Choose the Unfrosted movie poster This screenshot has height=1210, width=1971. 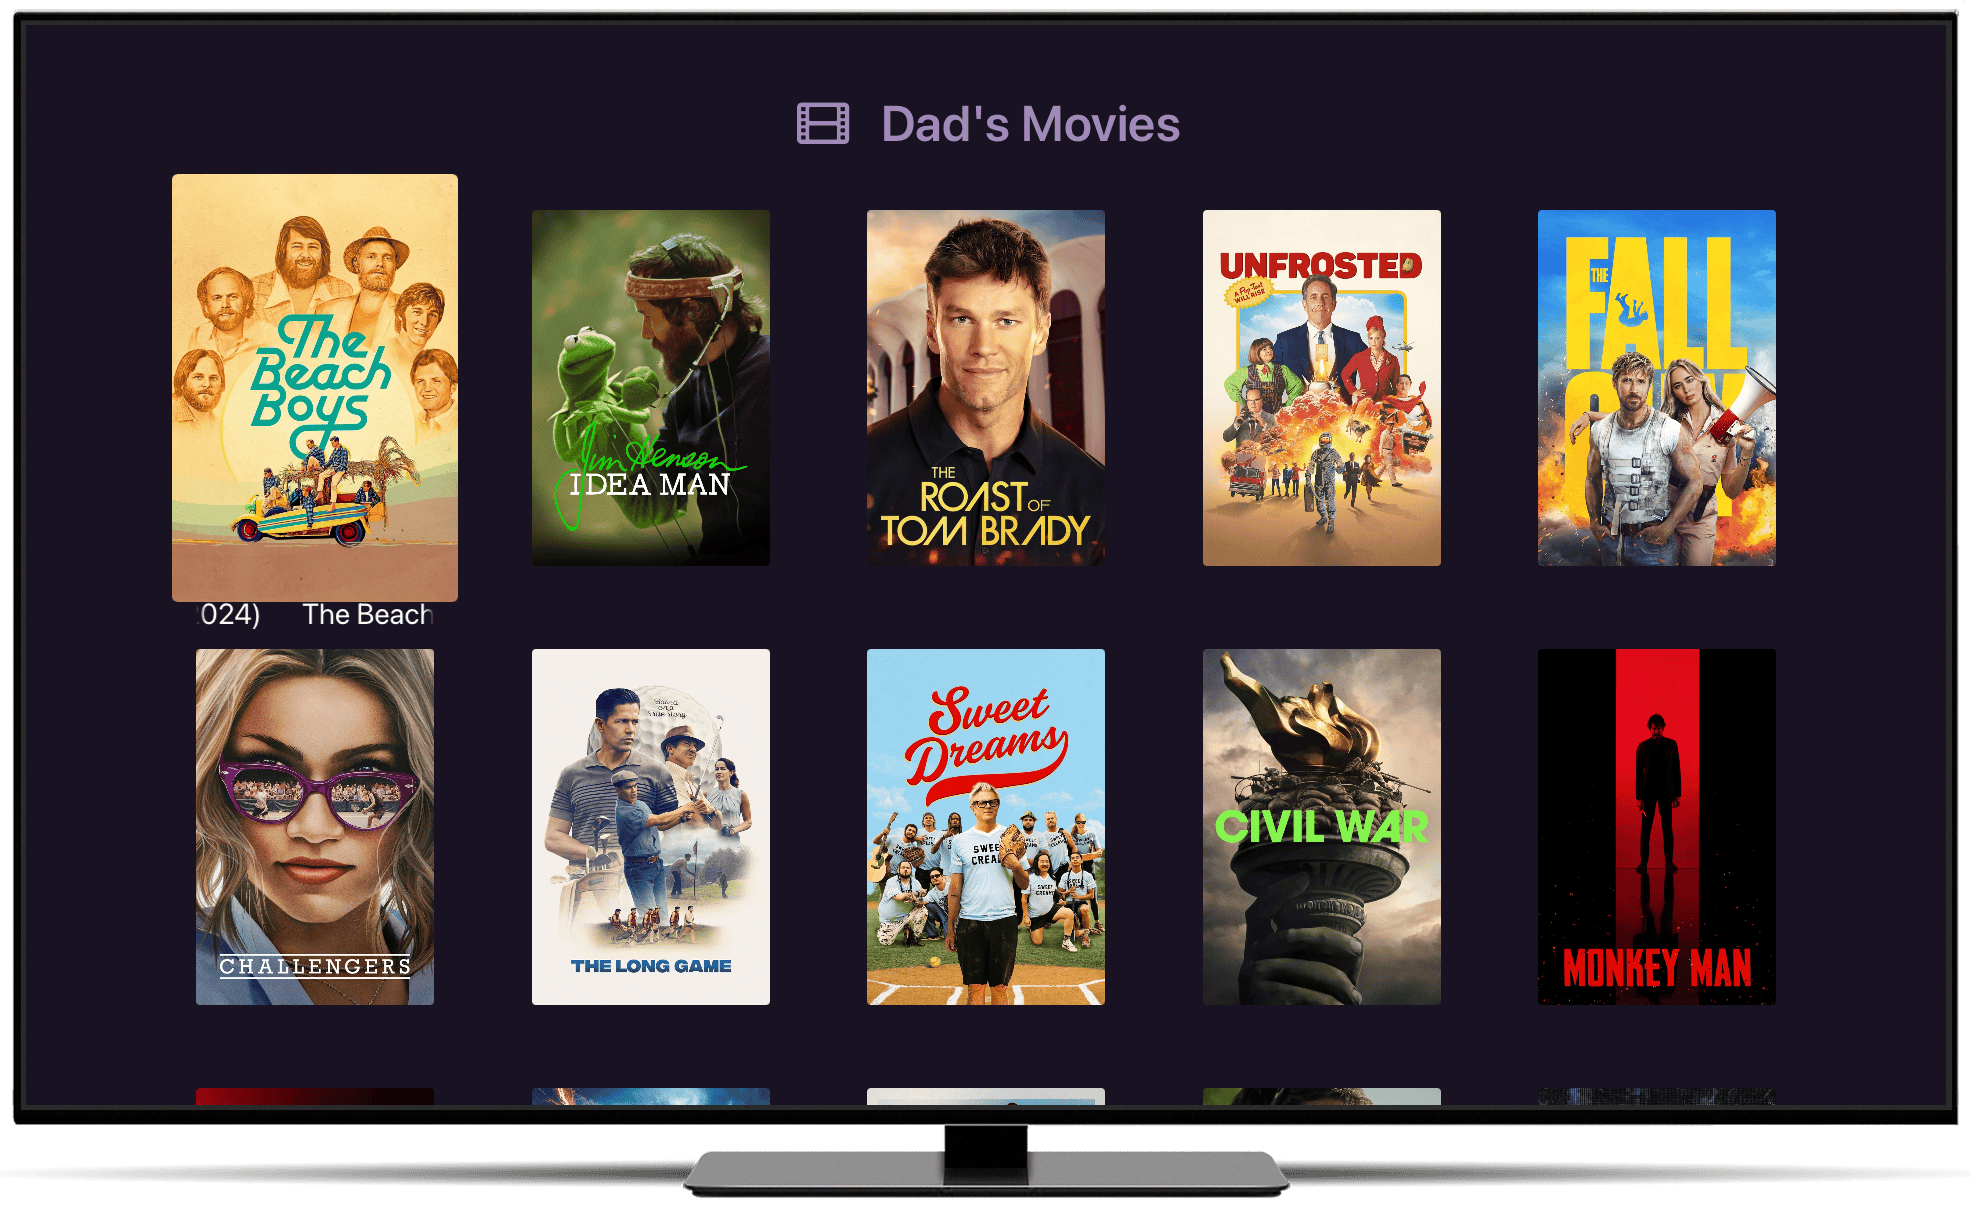click(x=1322, y=388)
